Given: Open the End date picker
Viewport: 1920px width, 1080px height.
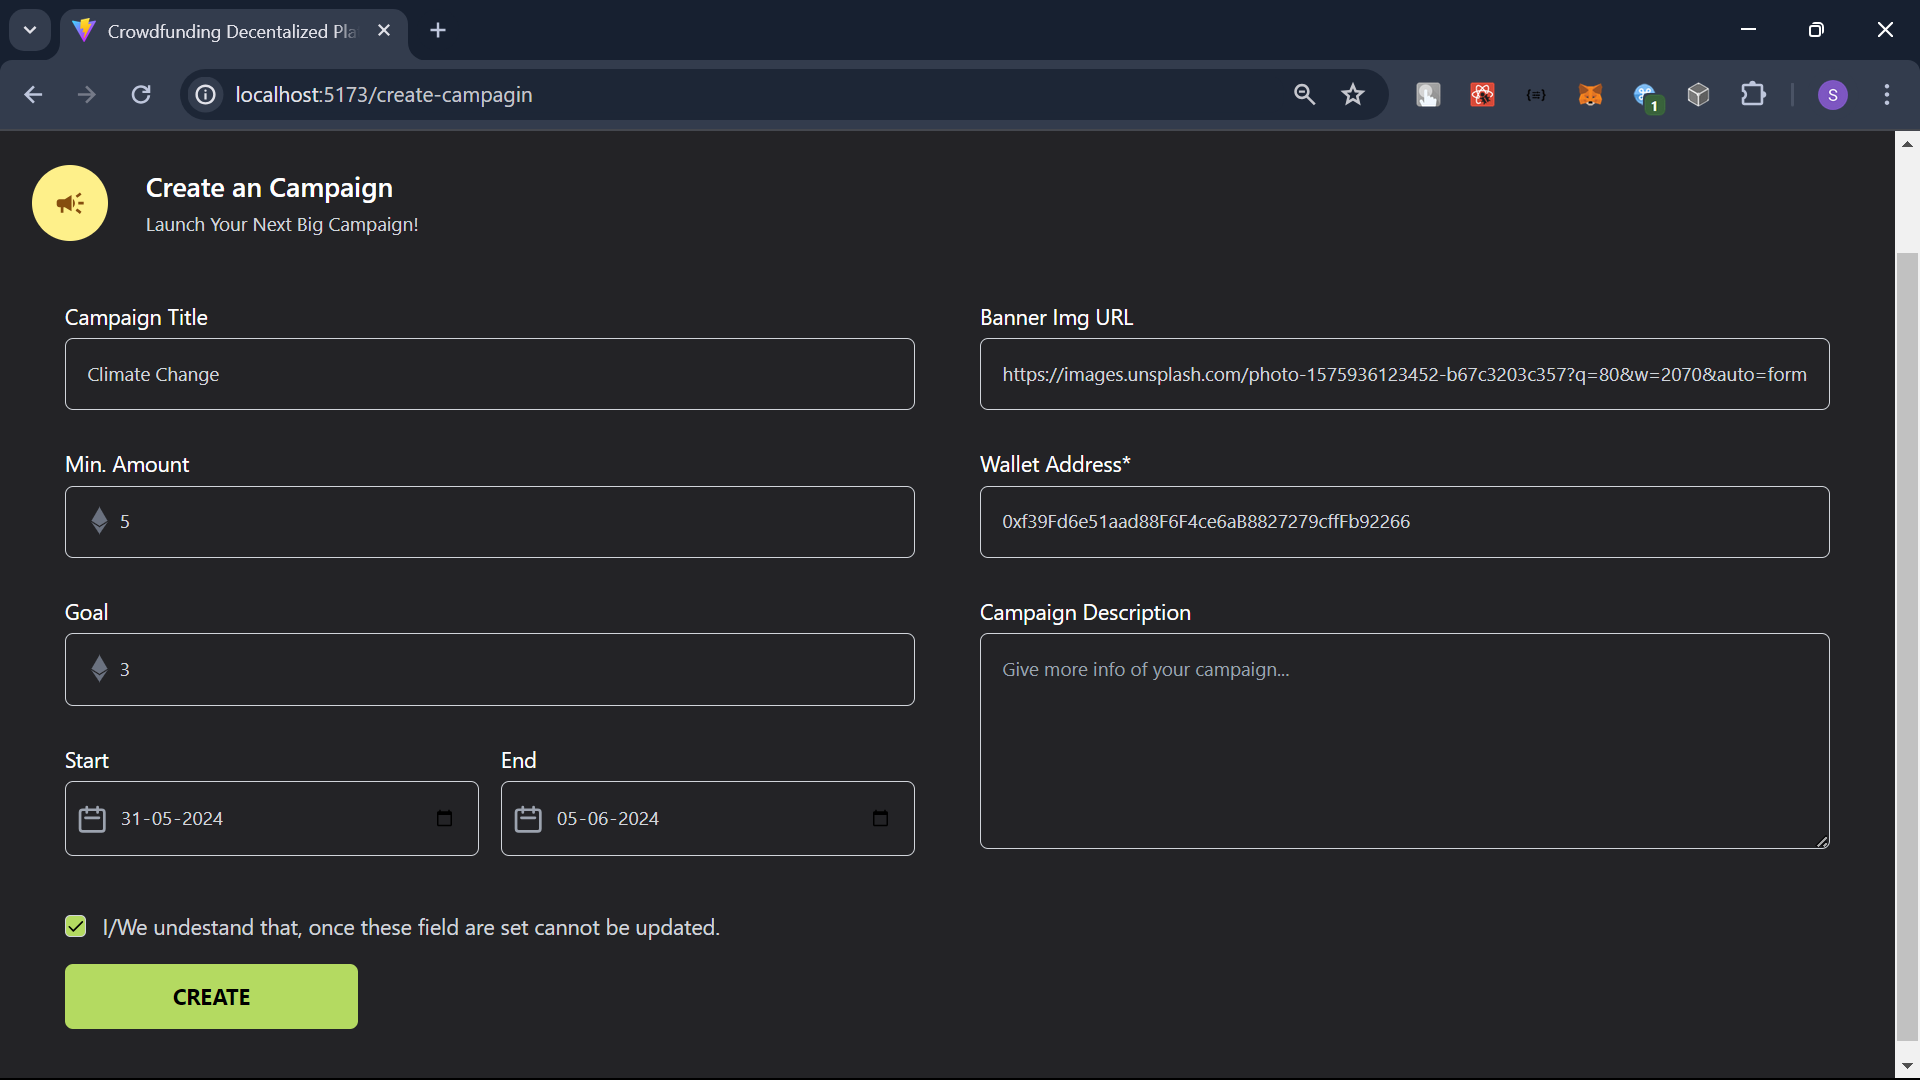Looking at the screenshot, I should (x=881, y=818).
